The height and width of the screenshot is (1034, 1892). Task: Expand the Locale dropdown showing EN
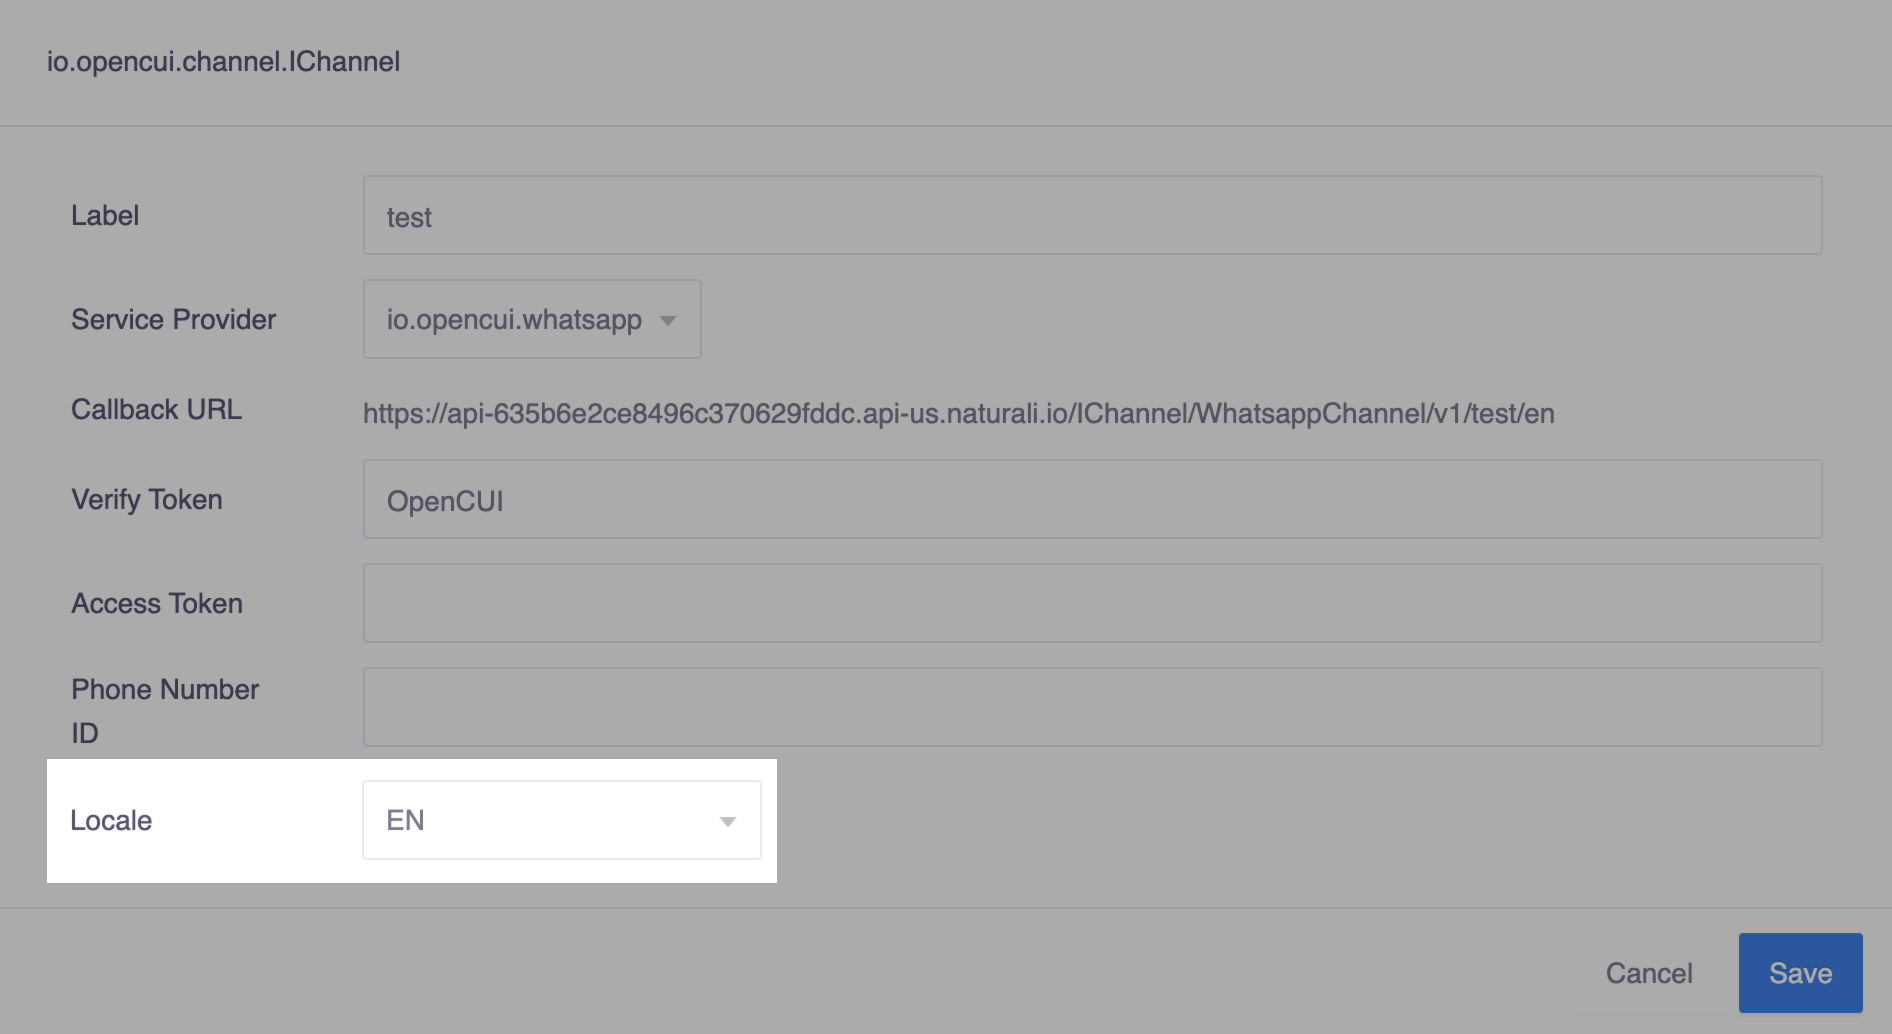pyautogui.click(x=560, y=820)
